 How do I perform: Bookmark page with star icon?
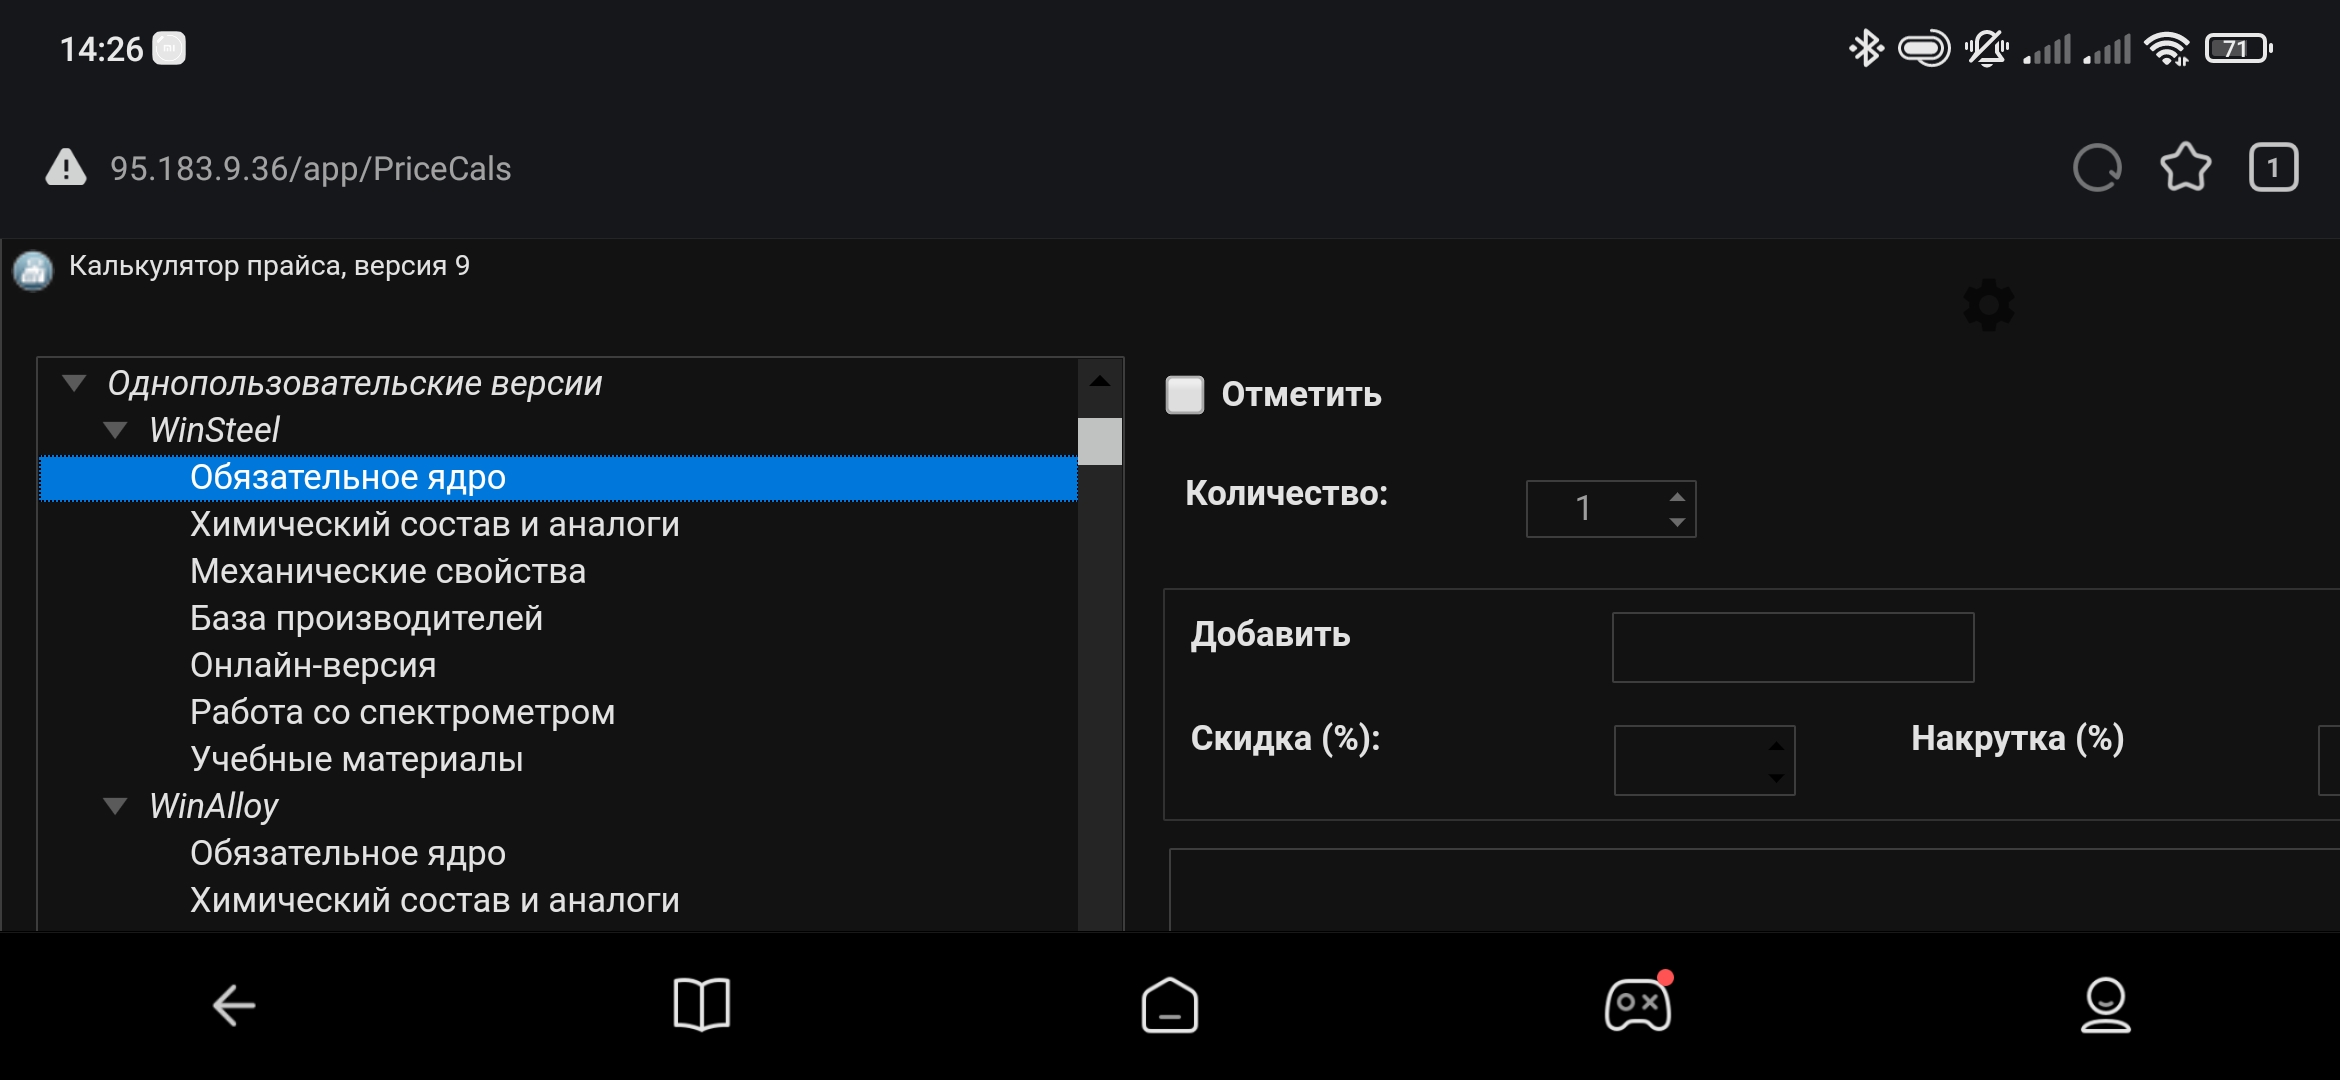pyautogui.click(x=2185, y=168)
